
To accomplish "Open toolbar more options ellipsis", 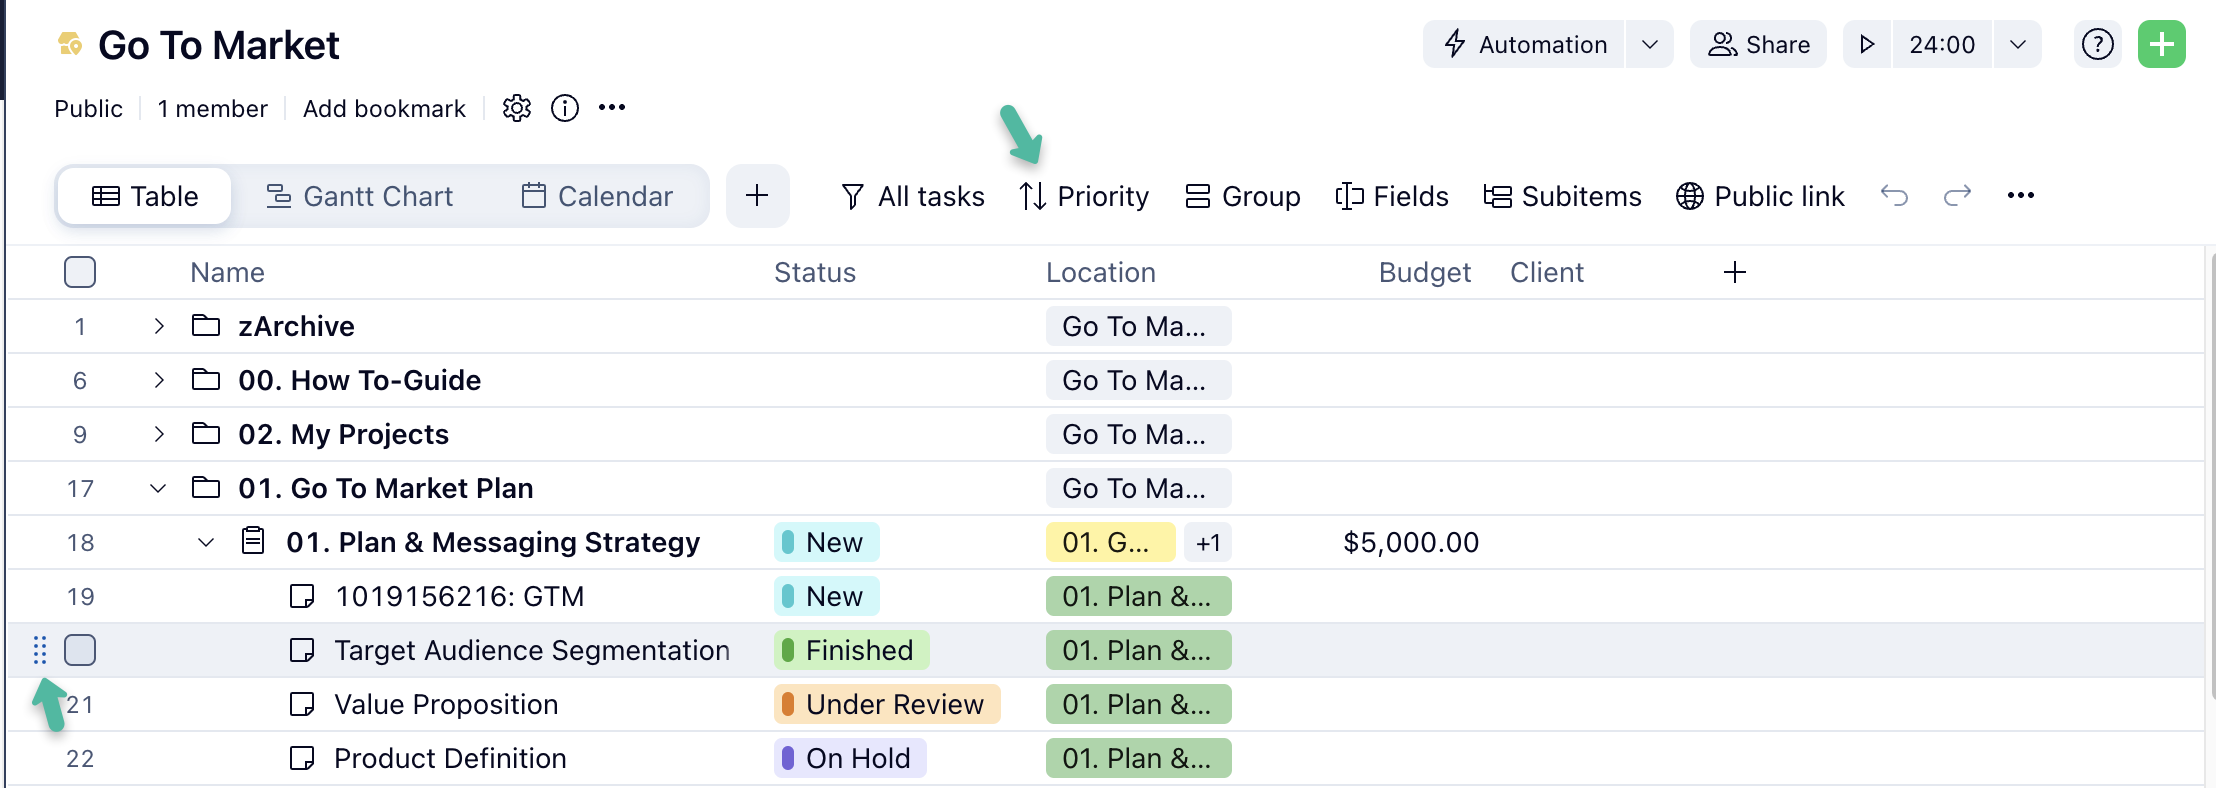I will [x=2020, y=196].
